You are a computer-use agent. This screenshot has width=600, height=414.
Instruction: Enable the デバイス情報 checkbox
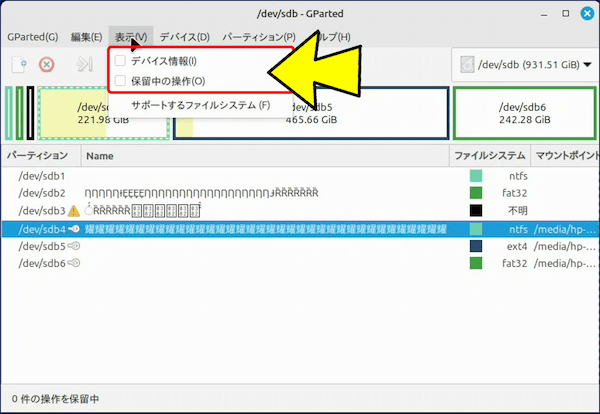120,61
